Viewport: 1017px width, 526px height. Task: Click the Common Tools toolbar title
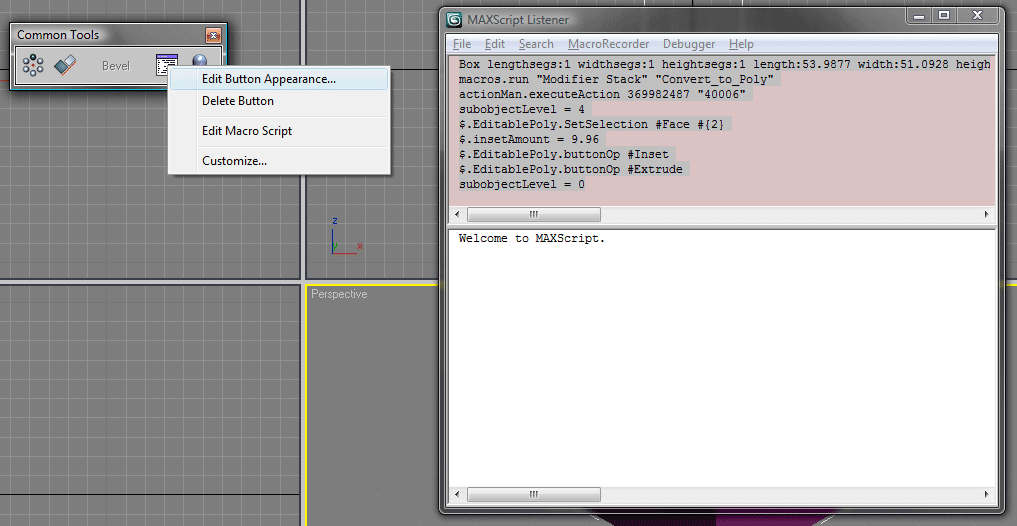(58, 35)
